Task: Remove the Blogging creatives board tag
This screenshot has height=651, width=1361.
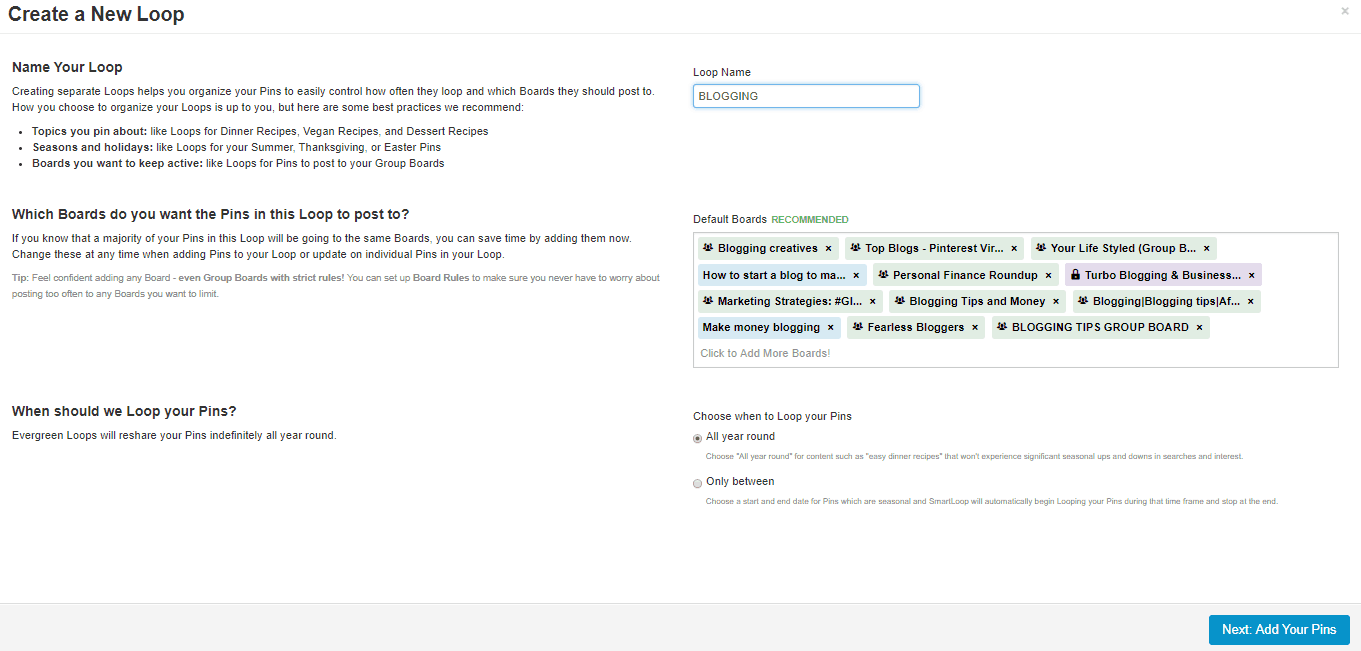Action: click(828, 249)
